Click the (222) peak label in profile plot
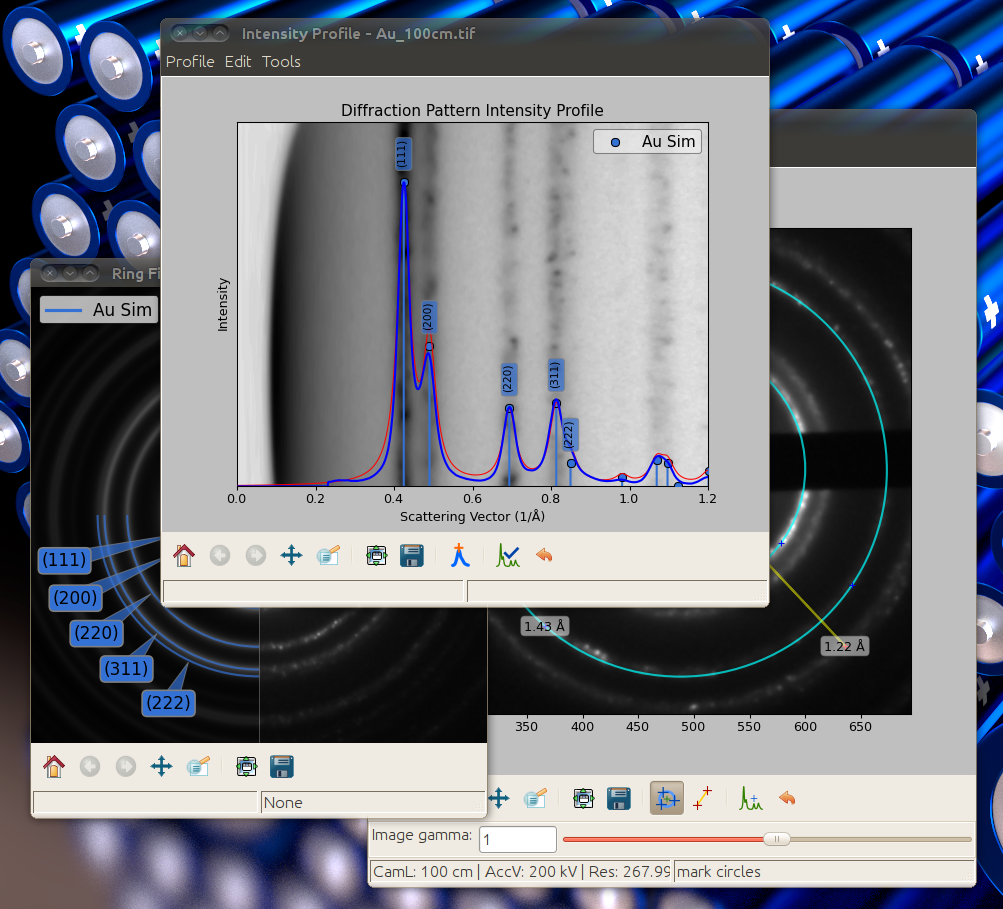1003x909 pixels. point(569,435)
